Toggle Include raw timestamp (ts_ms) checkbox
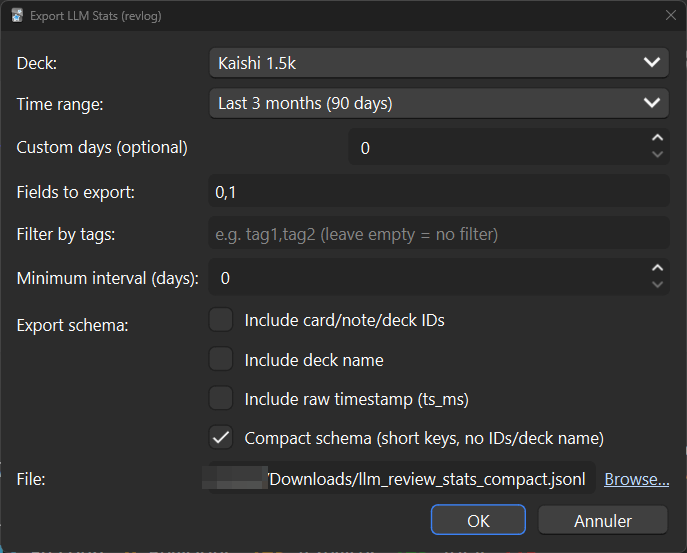Image resolution: width=687 pixels, height=553 pixels. pyautogui.click(x=221, y=399)
